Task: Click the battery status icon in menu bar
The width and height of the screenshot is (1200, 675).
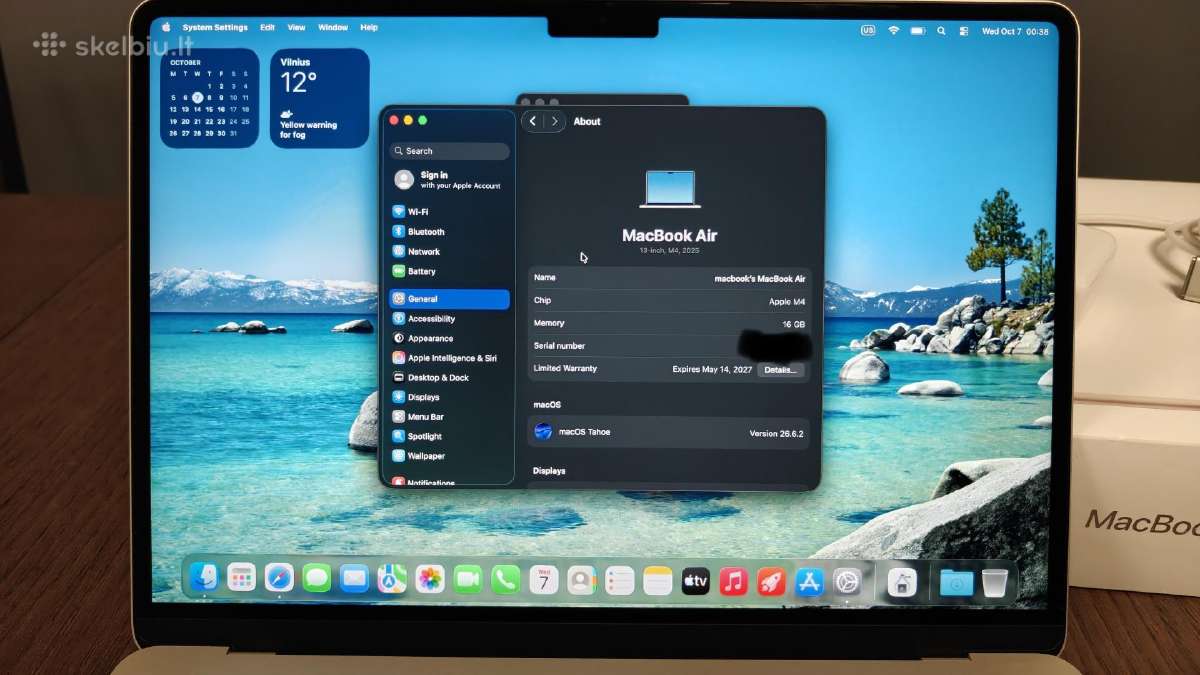Action: click(x=917, y=31)
